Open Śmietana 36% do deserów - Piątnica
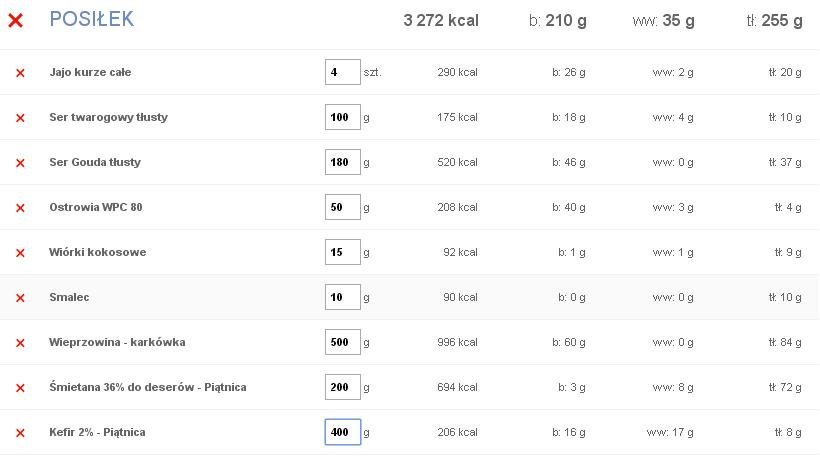Viewport: 820px width, 459px height. click(147, 387)
